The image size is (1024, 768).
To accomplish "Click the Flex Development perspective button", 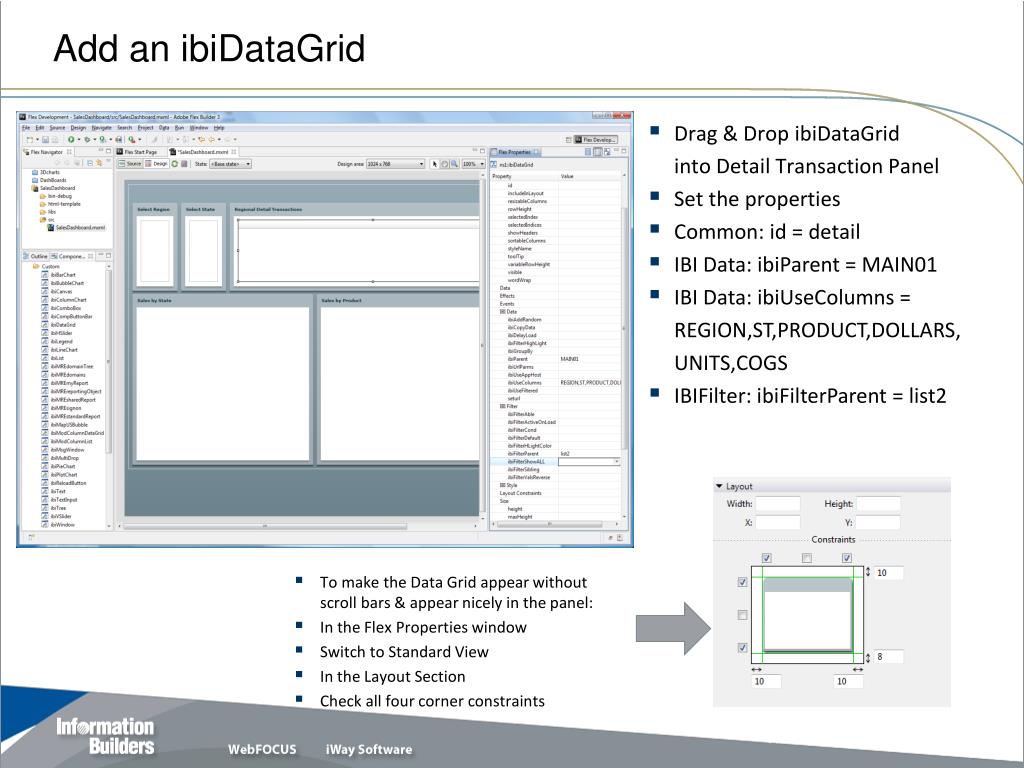I will [x=595, y=140].
